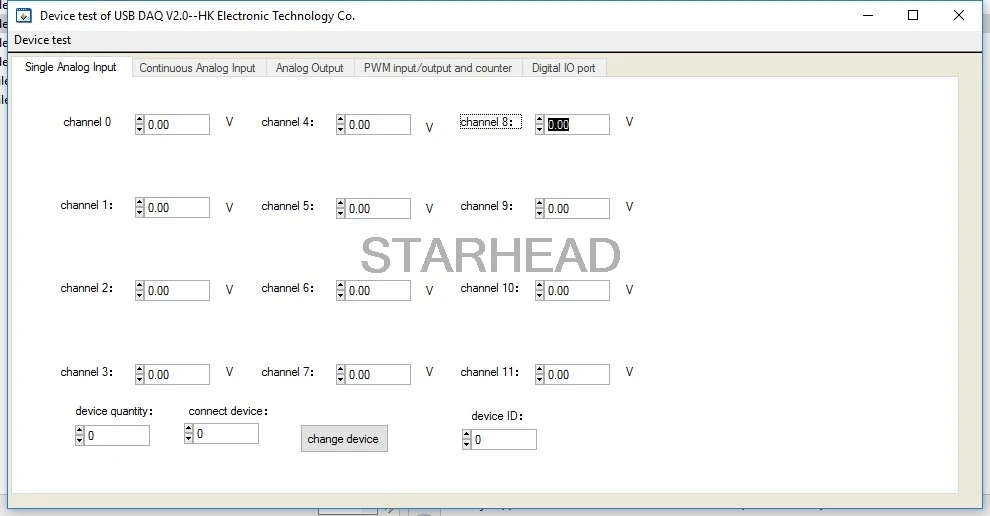
Task: Decrease device ID with down arrow
Action: [466, 444]
